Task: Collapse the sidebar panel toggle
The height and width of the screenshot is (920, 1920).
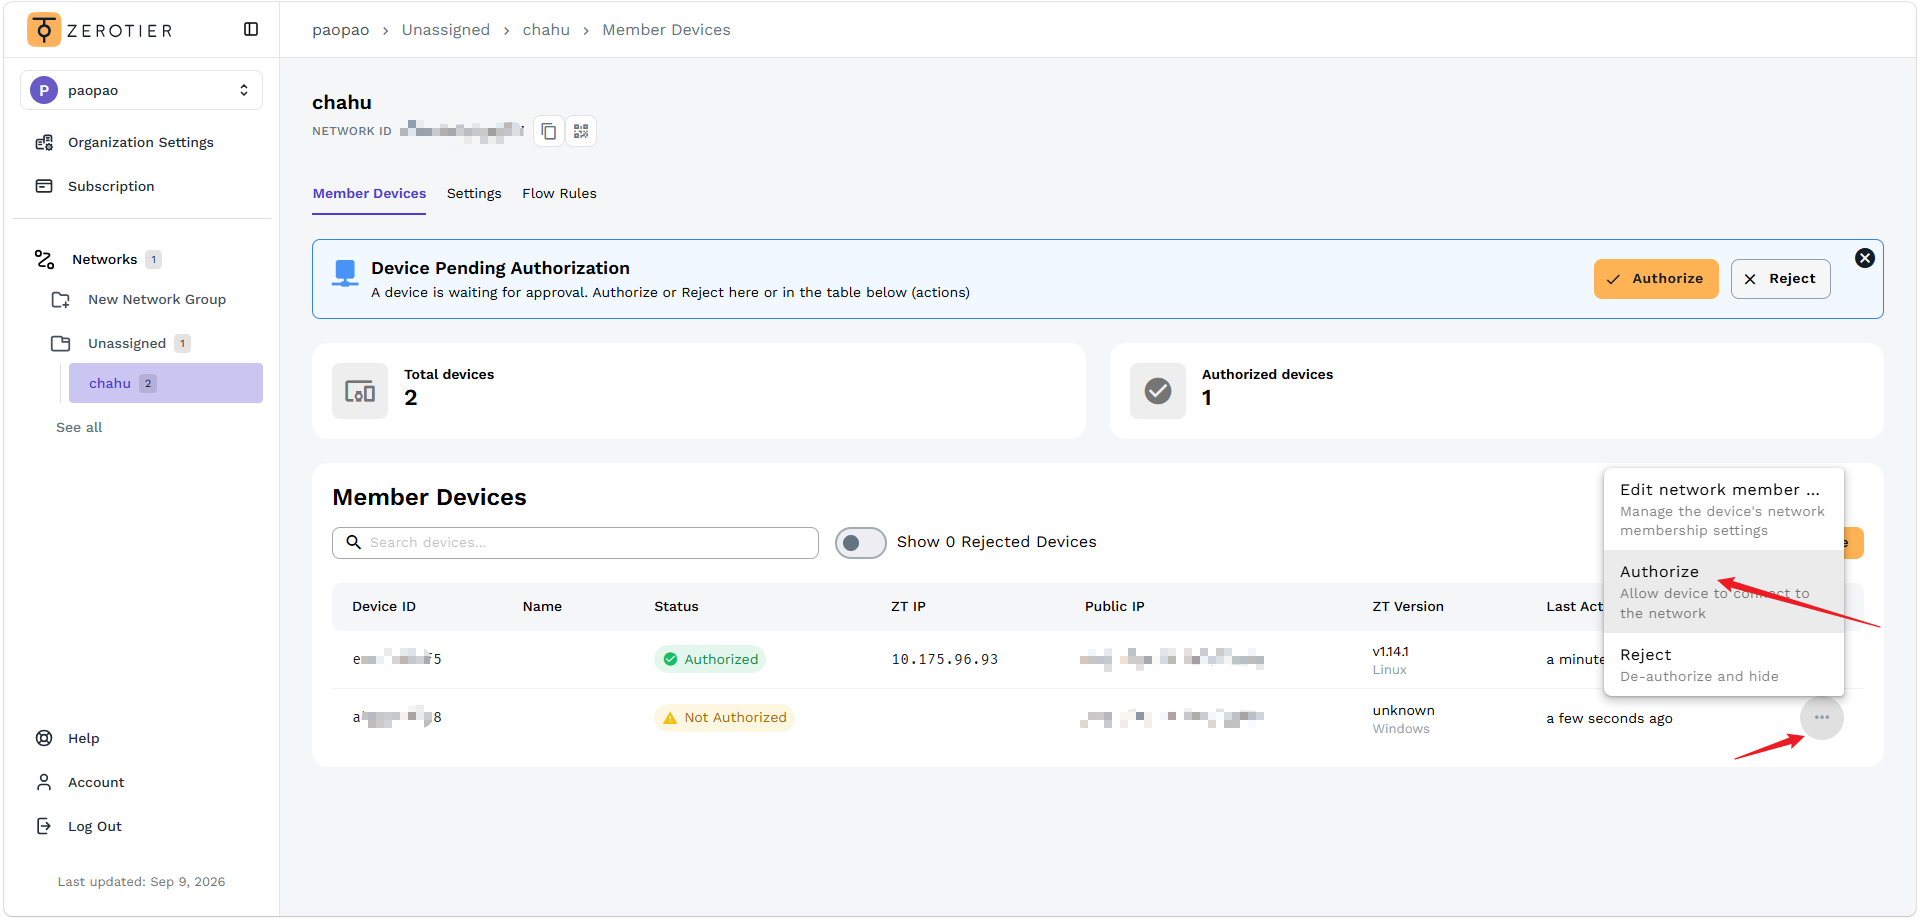Action: coord(251,30)
